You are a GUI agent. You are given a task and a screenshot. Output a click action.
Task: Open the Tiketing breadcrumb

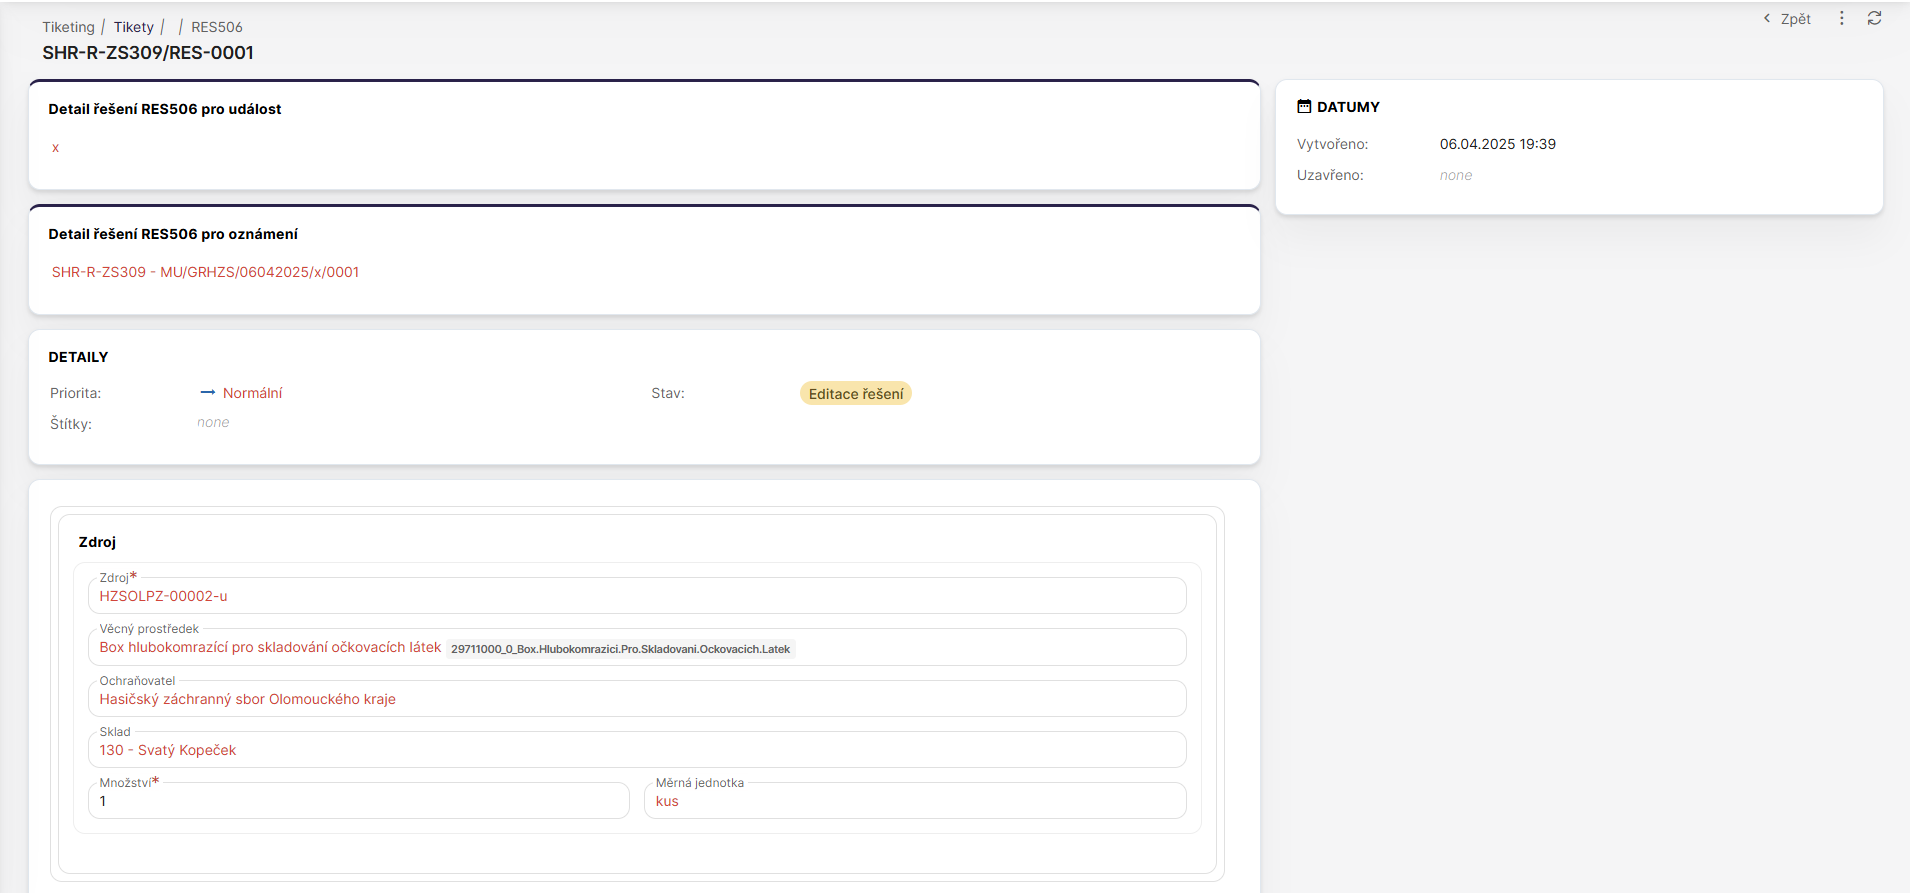[68, 27]
